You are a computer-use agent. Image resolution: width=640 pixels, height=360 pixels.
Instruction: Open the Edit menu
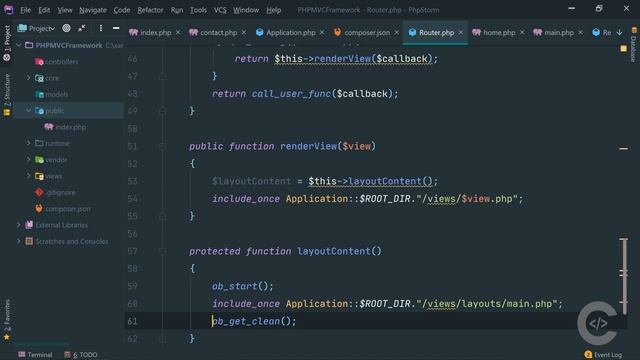tap(44, 10)
